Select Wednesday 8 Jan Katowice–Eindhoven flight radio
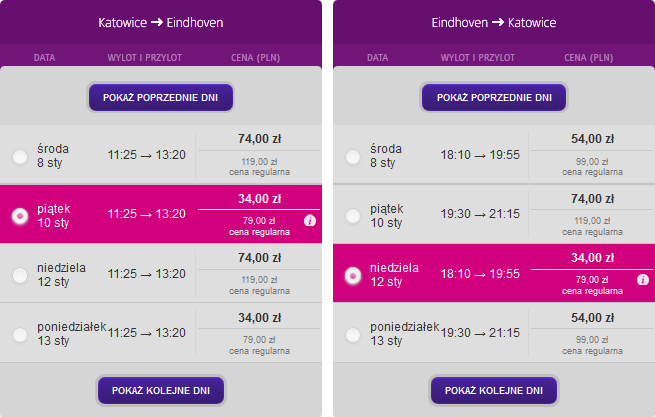The image size is (655, 417). click(20, 157)
